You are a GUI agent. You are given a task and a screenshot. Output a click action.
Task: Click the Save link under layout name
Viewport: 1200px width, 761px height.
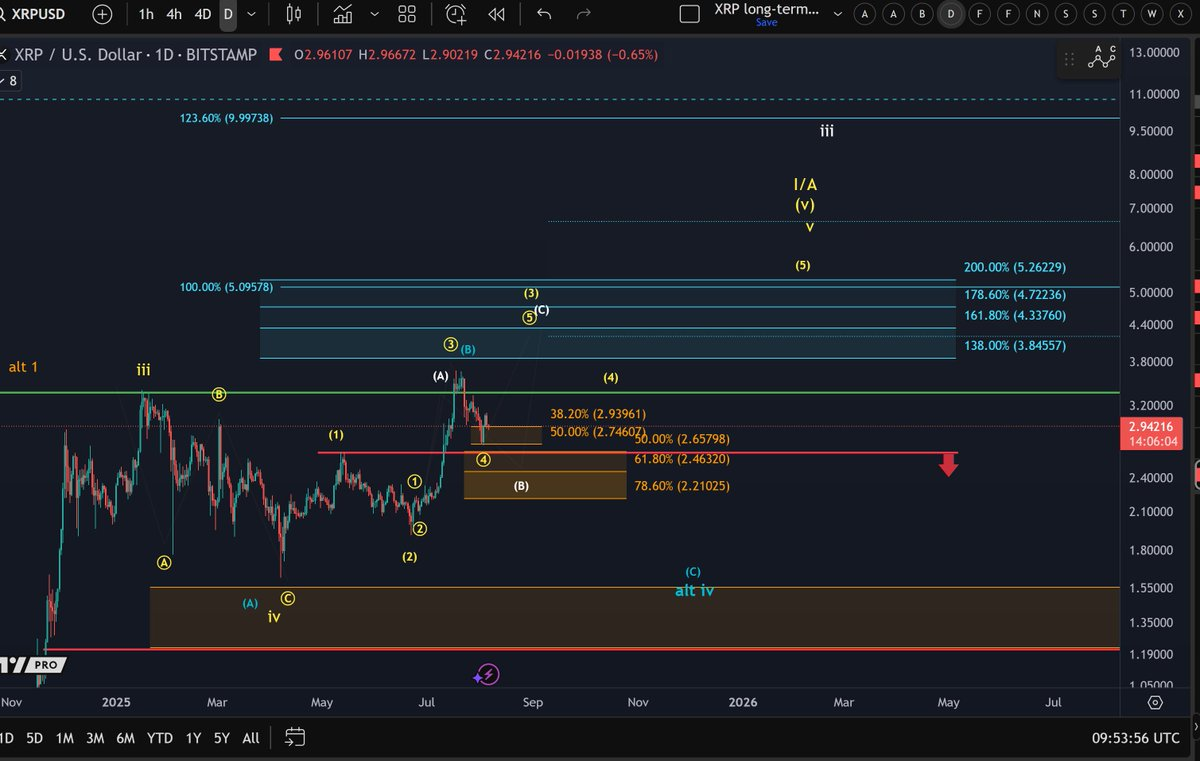(x=766, y=22)
